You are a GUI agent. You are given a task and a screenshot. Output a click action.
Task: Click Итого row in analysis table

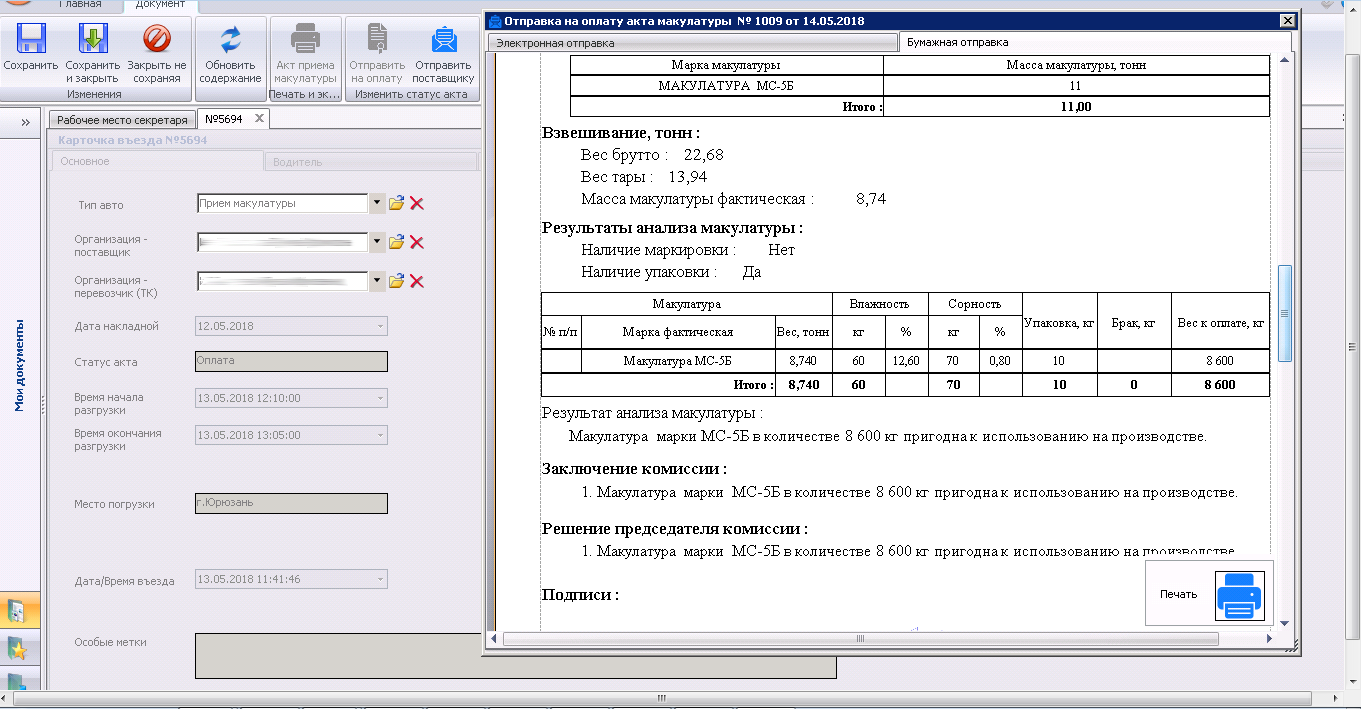[x=905, y=385]
